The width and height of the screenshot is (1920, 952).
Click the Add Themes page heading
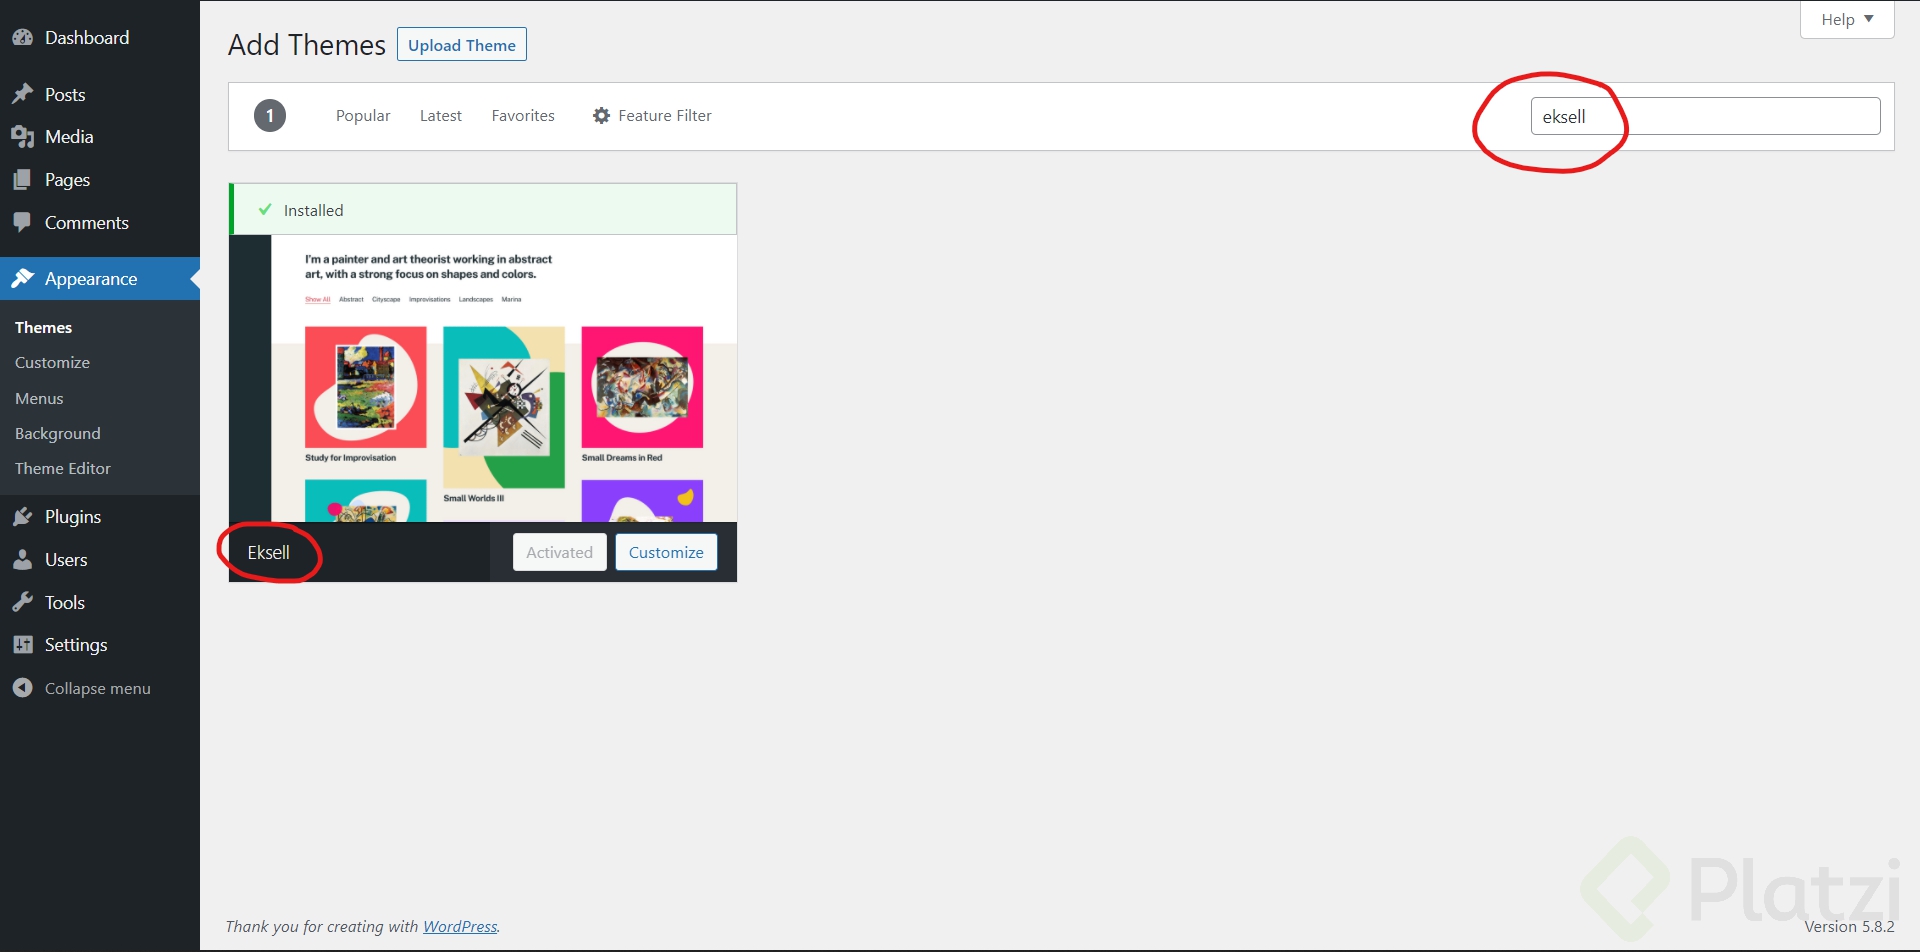coord(307,45)
